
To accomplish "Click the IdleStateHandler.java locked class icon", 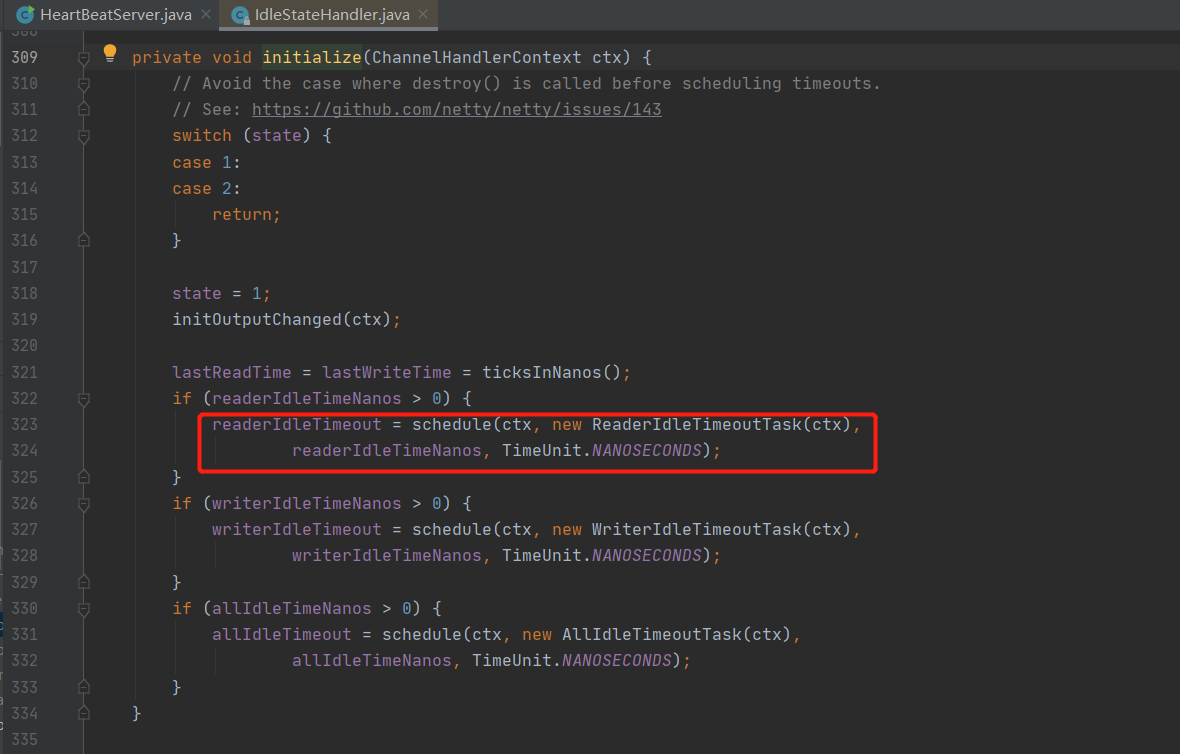I will [240, 15].
